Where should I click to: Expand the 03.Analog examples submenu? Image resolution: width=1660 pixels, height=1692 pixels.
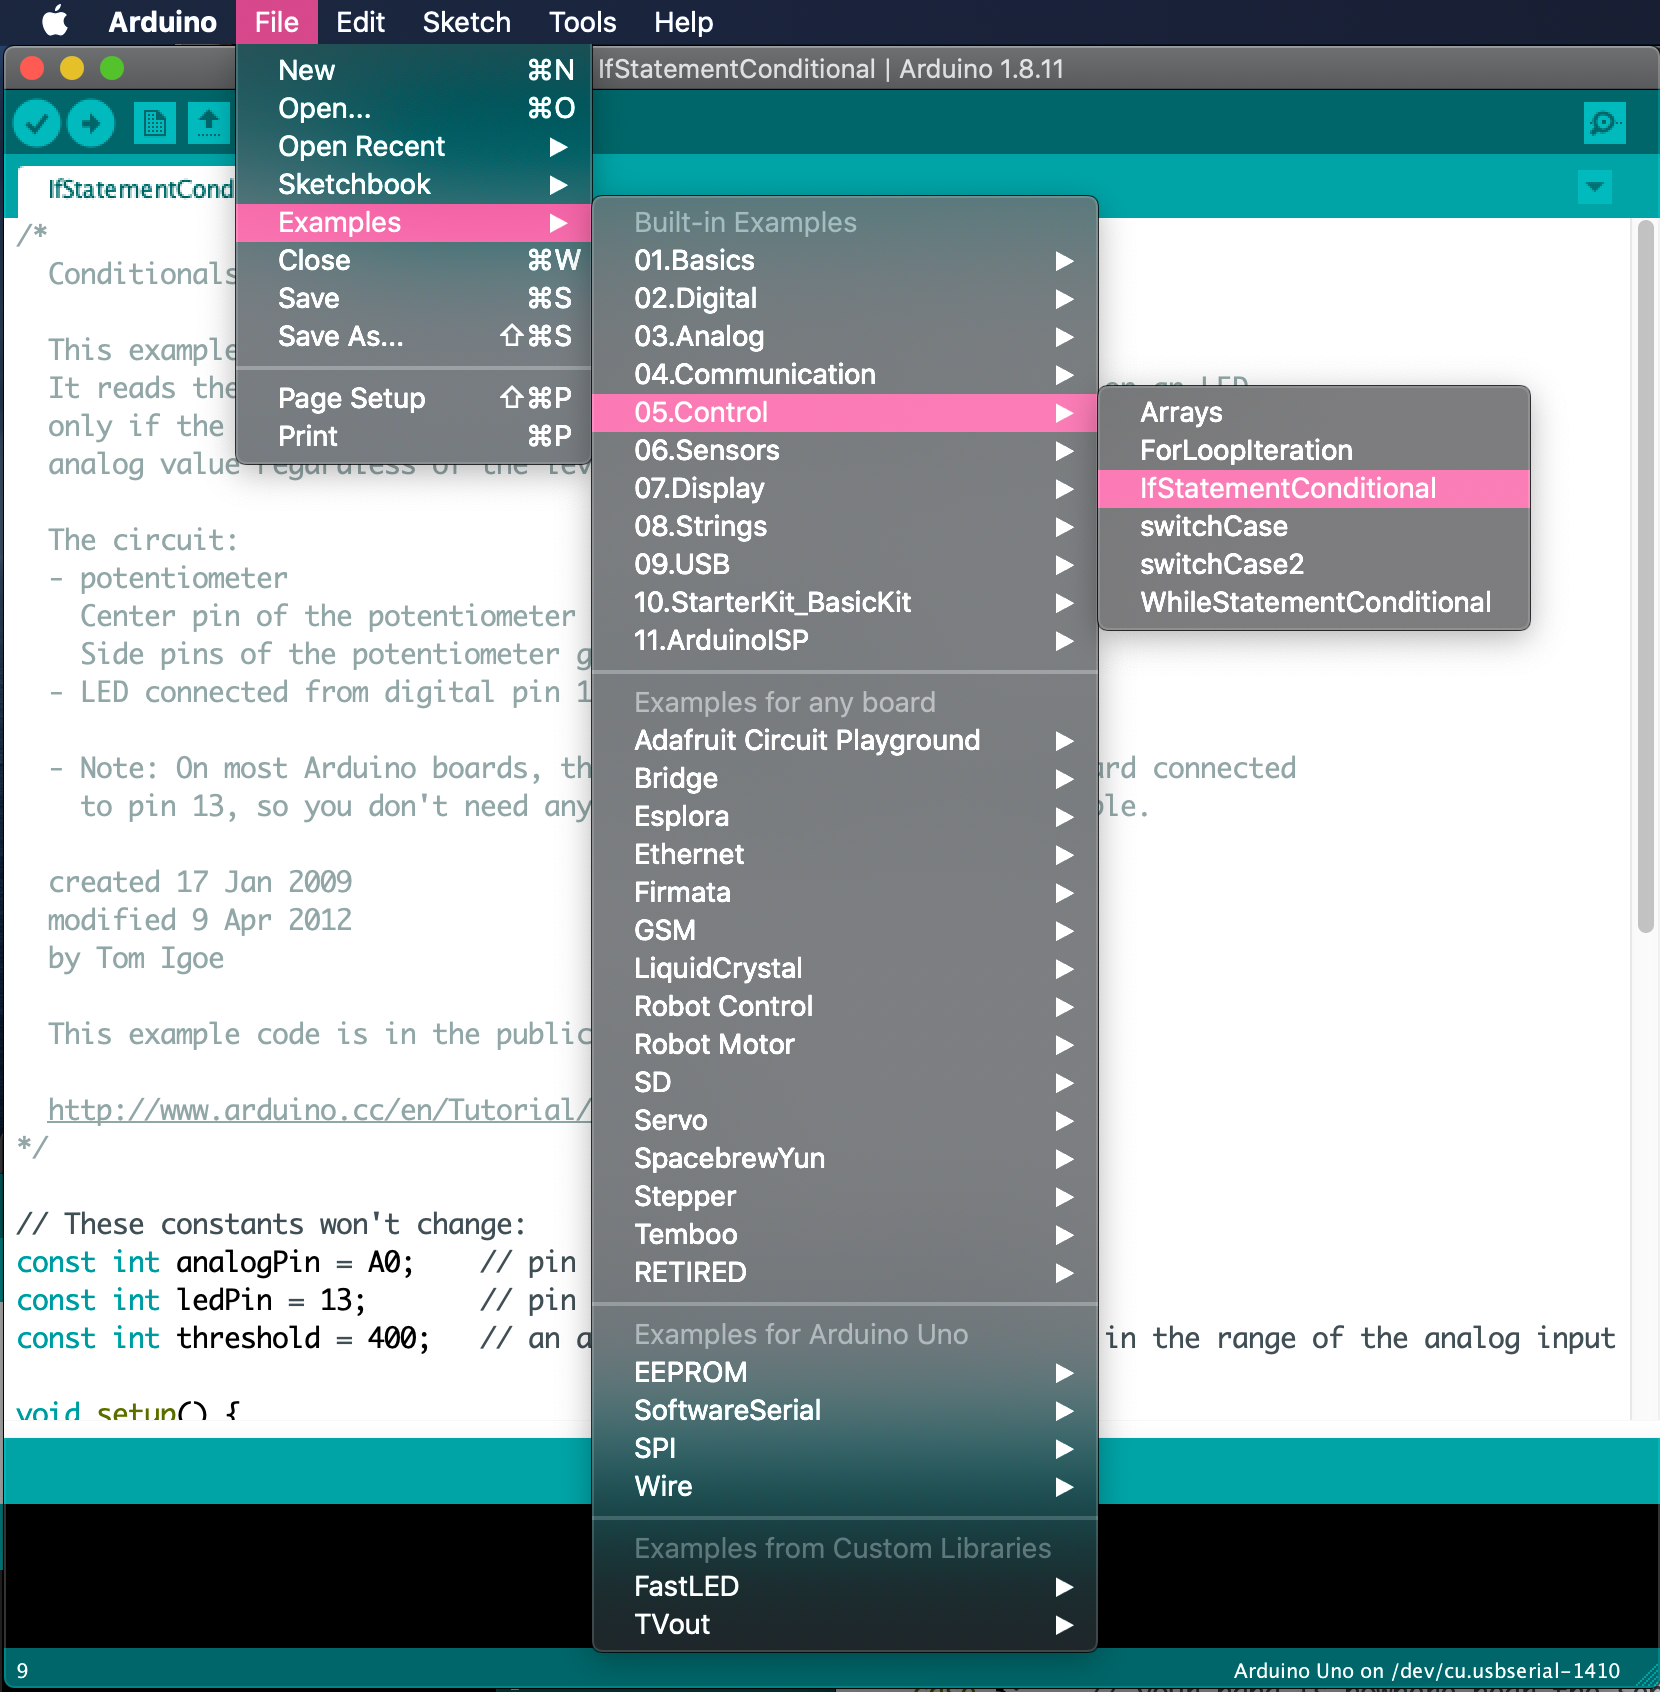coord(845,336)
